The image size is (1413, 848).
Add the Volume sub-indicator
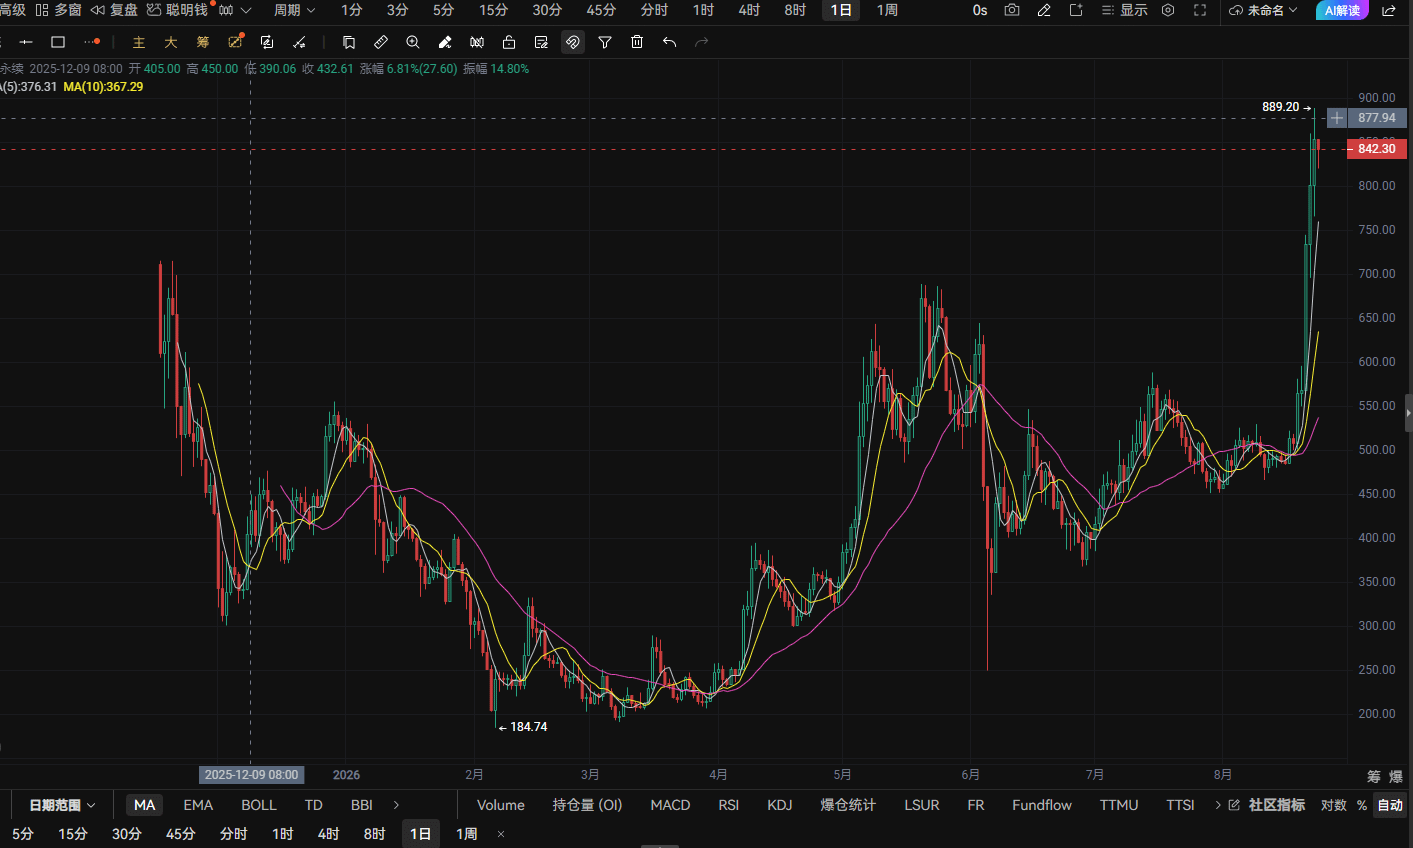501,805
